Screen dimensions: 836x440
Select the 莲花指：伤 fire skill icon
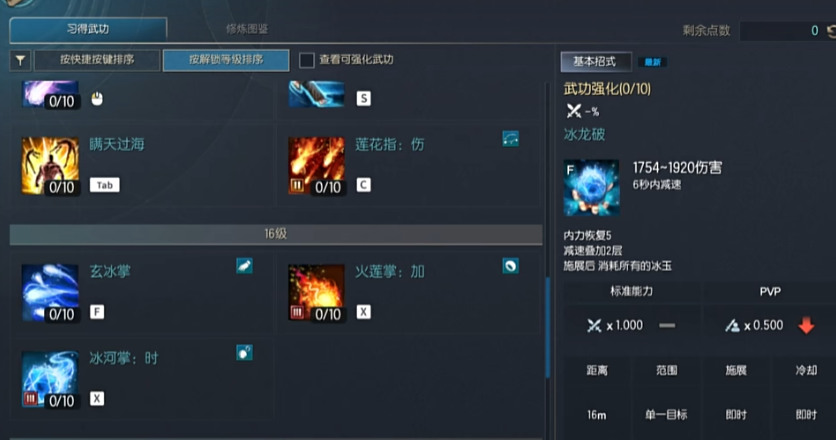click(316, 165)
